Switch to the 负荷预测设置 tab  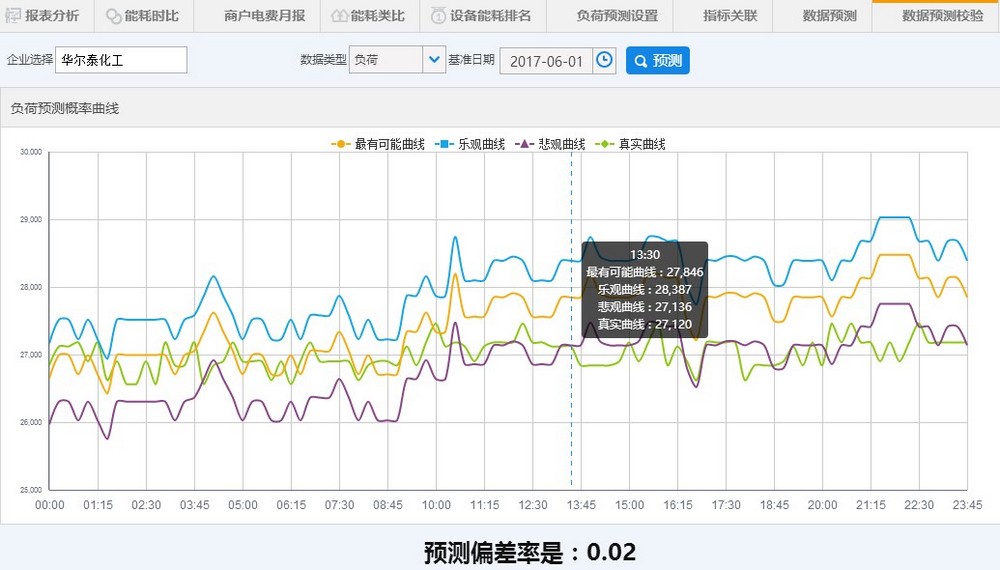pos(617,16)
